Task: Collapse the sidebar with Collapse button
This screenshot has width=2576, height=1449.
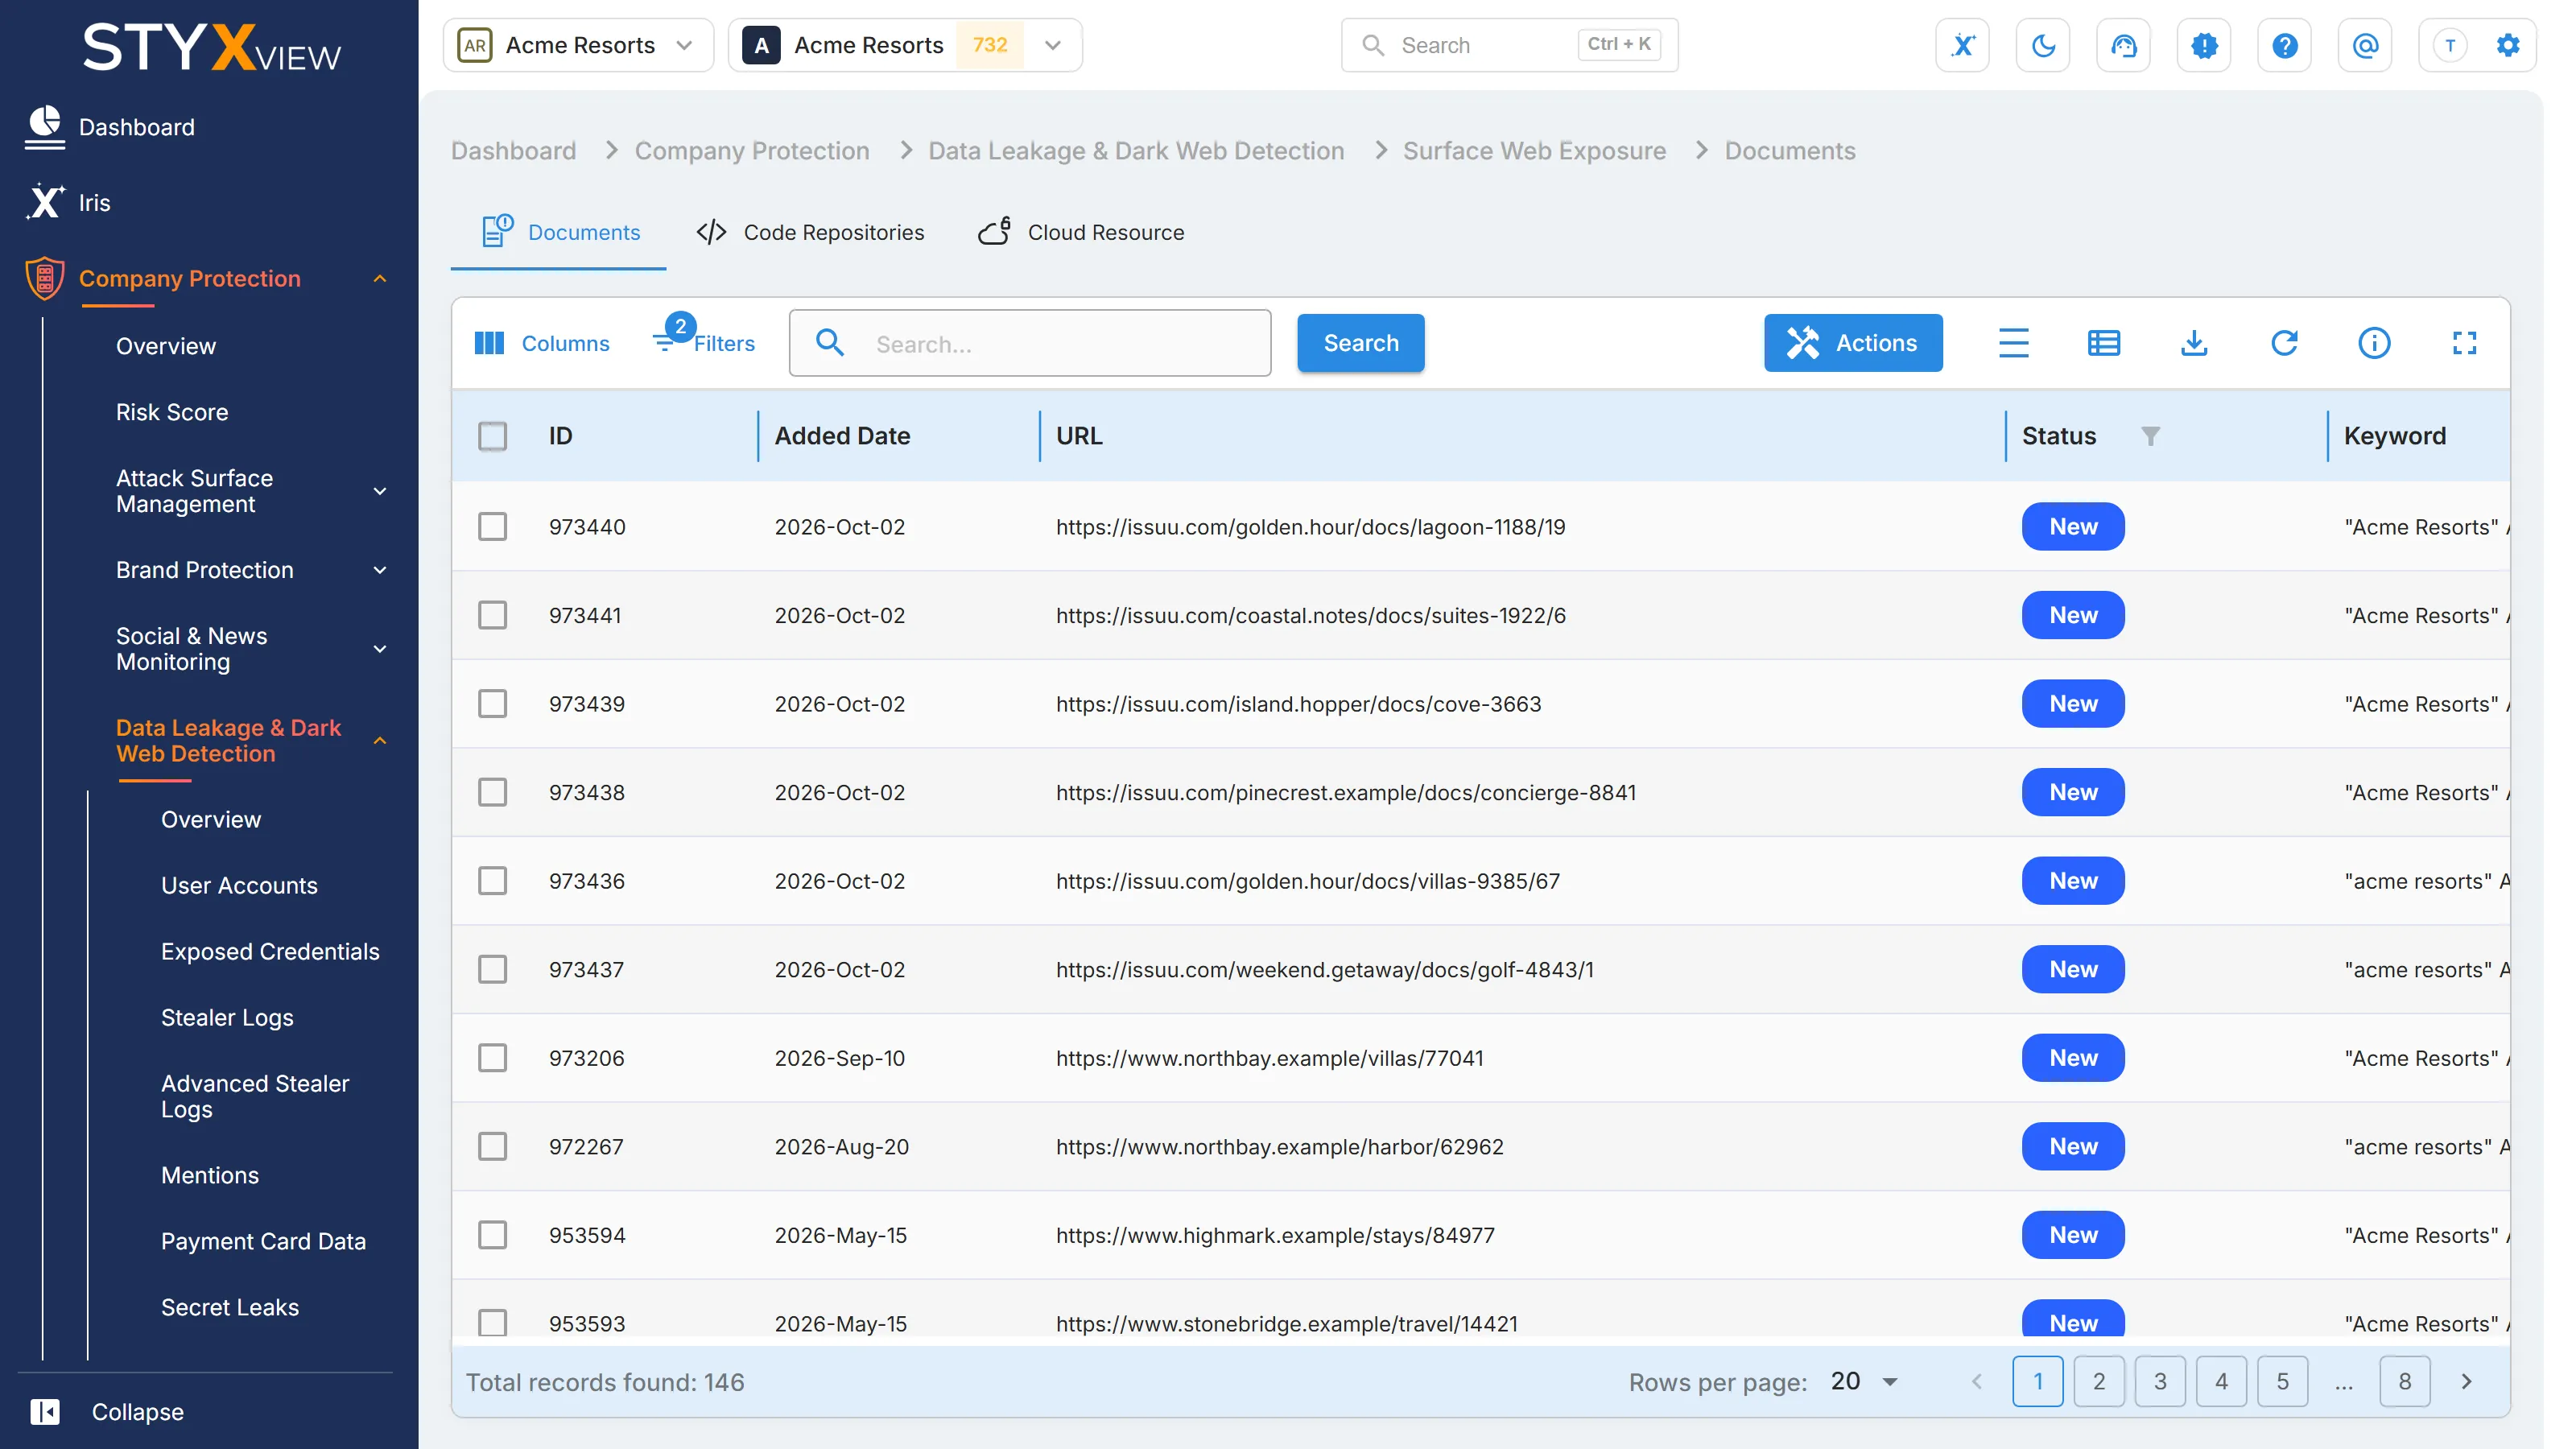Action: (x=106, y=1411)
